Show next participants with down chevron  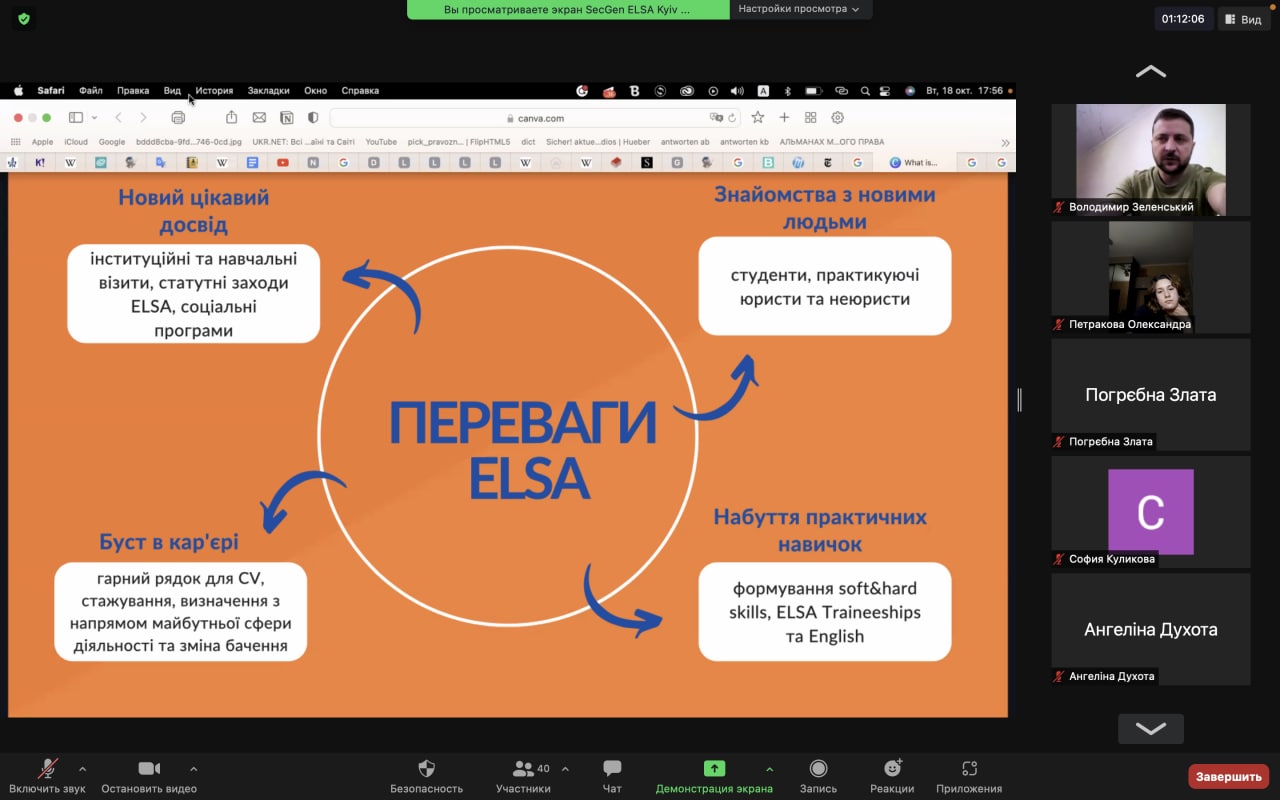[x=1151, y=728]
